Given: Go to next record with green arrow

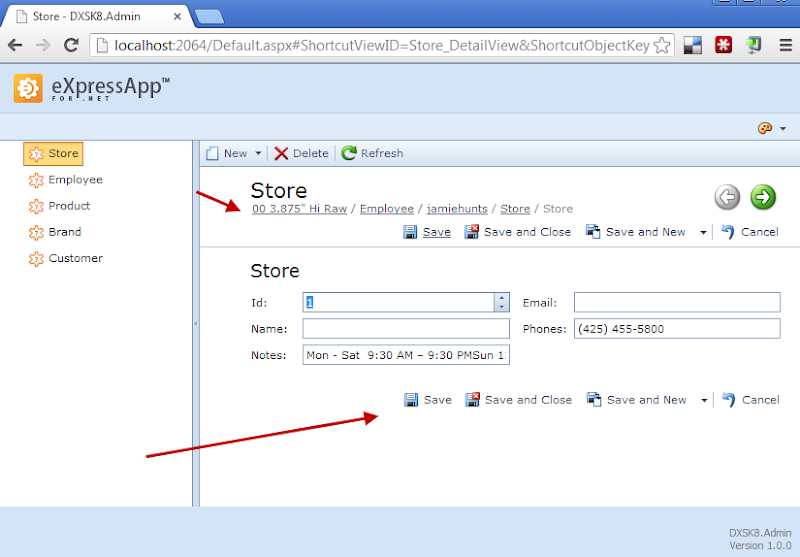Looking at the screenshot, I should coord(763,197).
